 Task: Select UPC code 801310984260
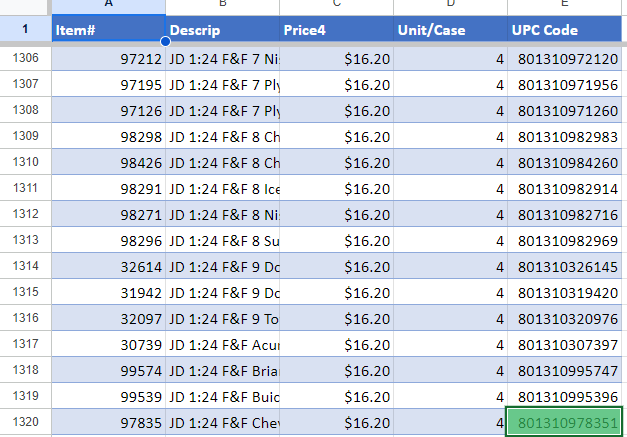pos(564,163)
